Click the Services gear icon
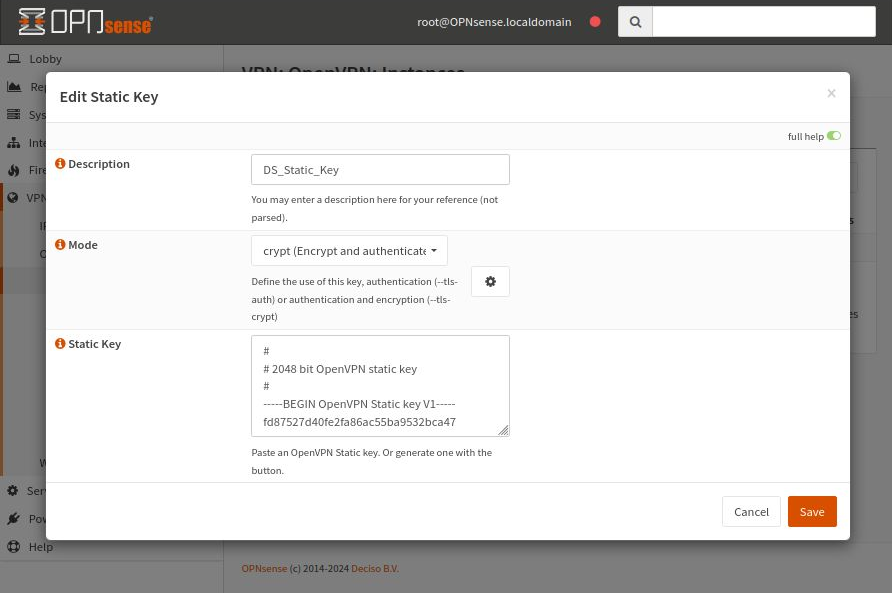892x593 pixels. coord(13,490)
